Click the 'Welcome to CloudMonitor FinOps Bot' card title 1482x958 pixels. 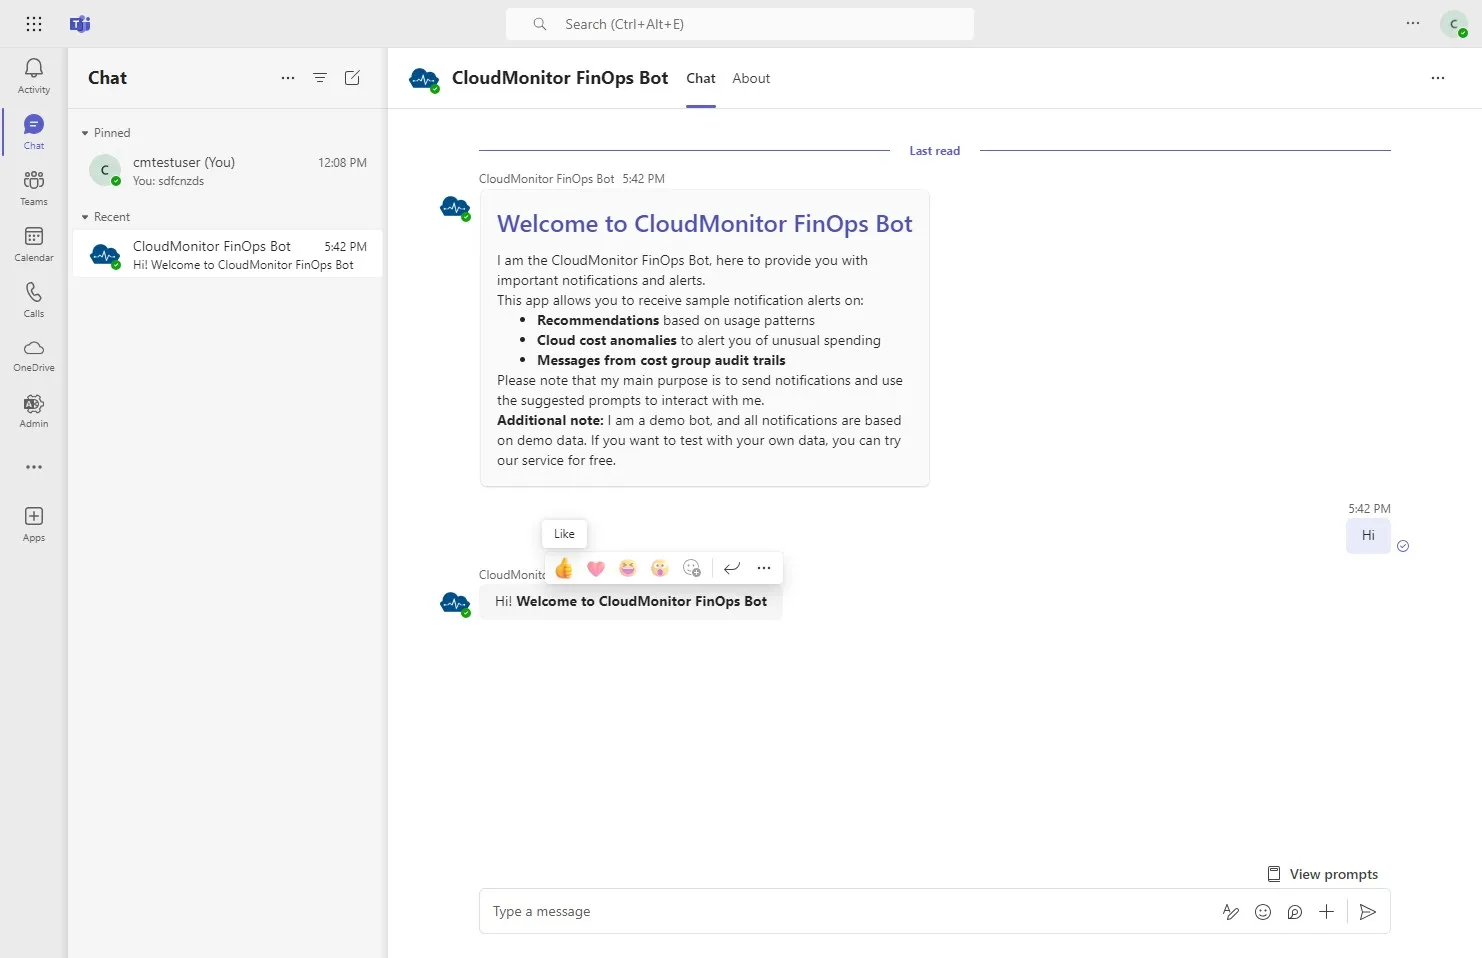[x=705, y=224]
